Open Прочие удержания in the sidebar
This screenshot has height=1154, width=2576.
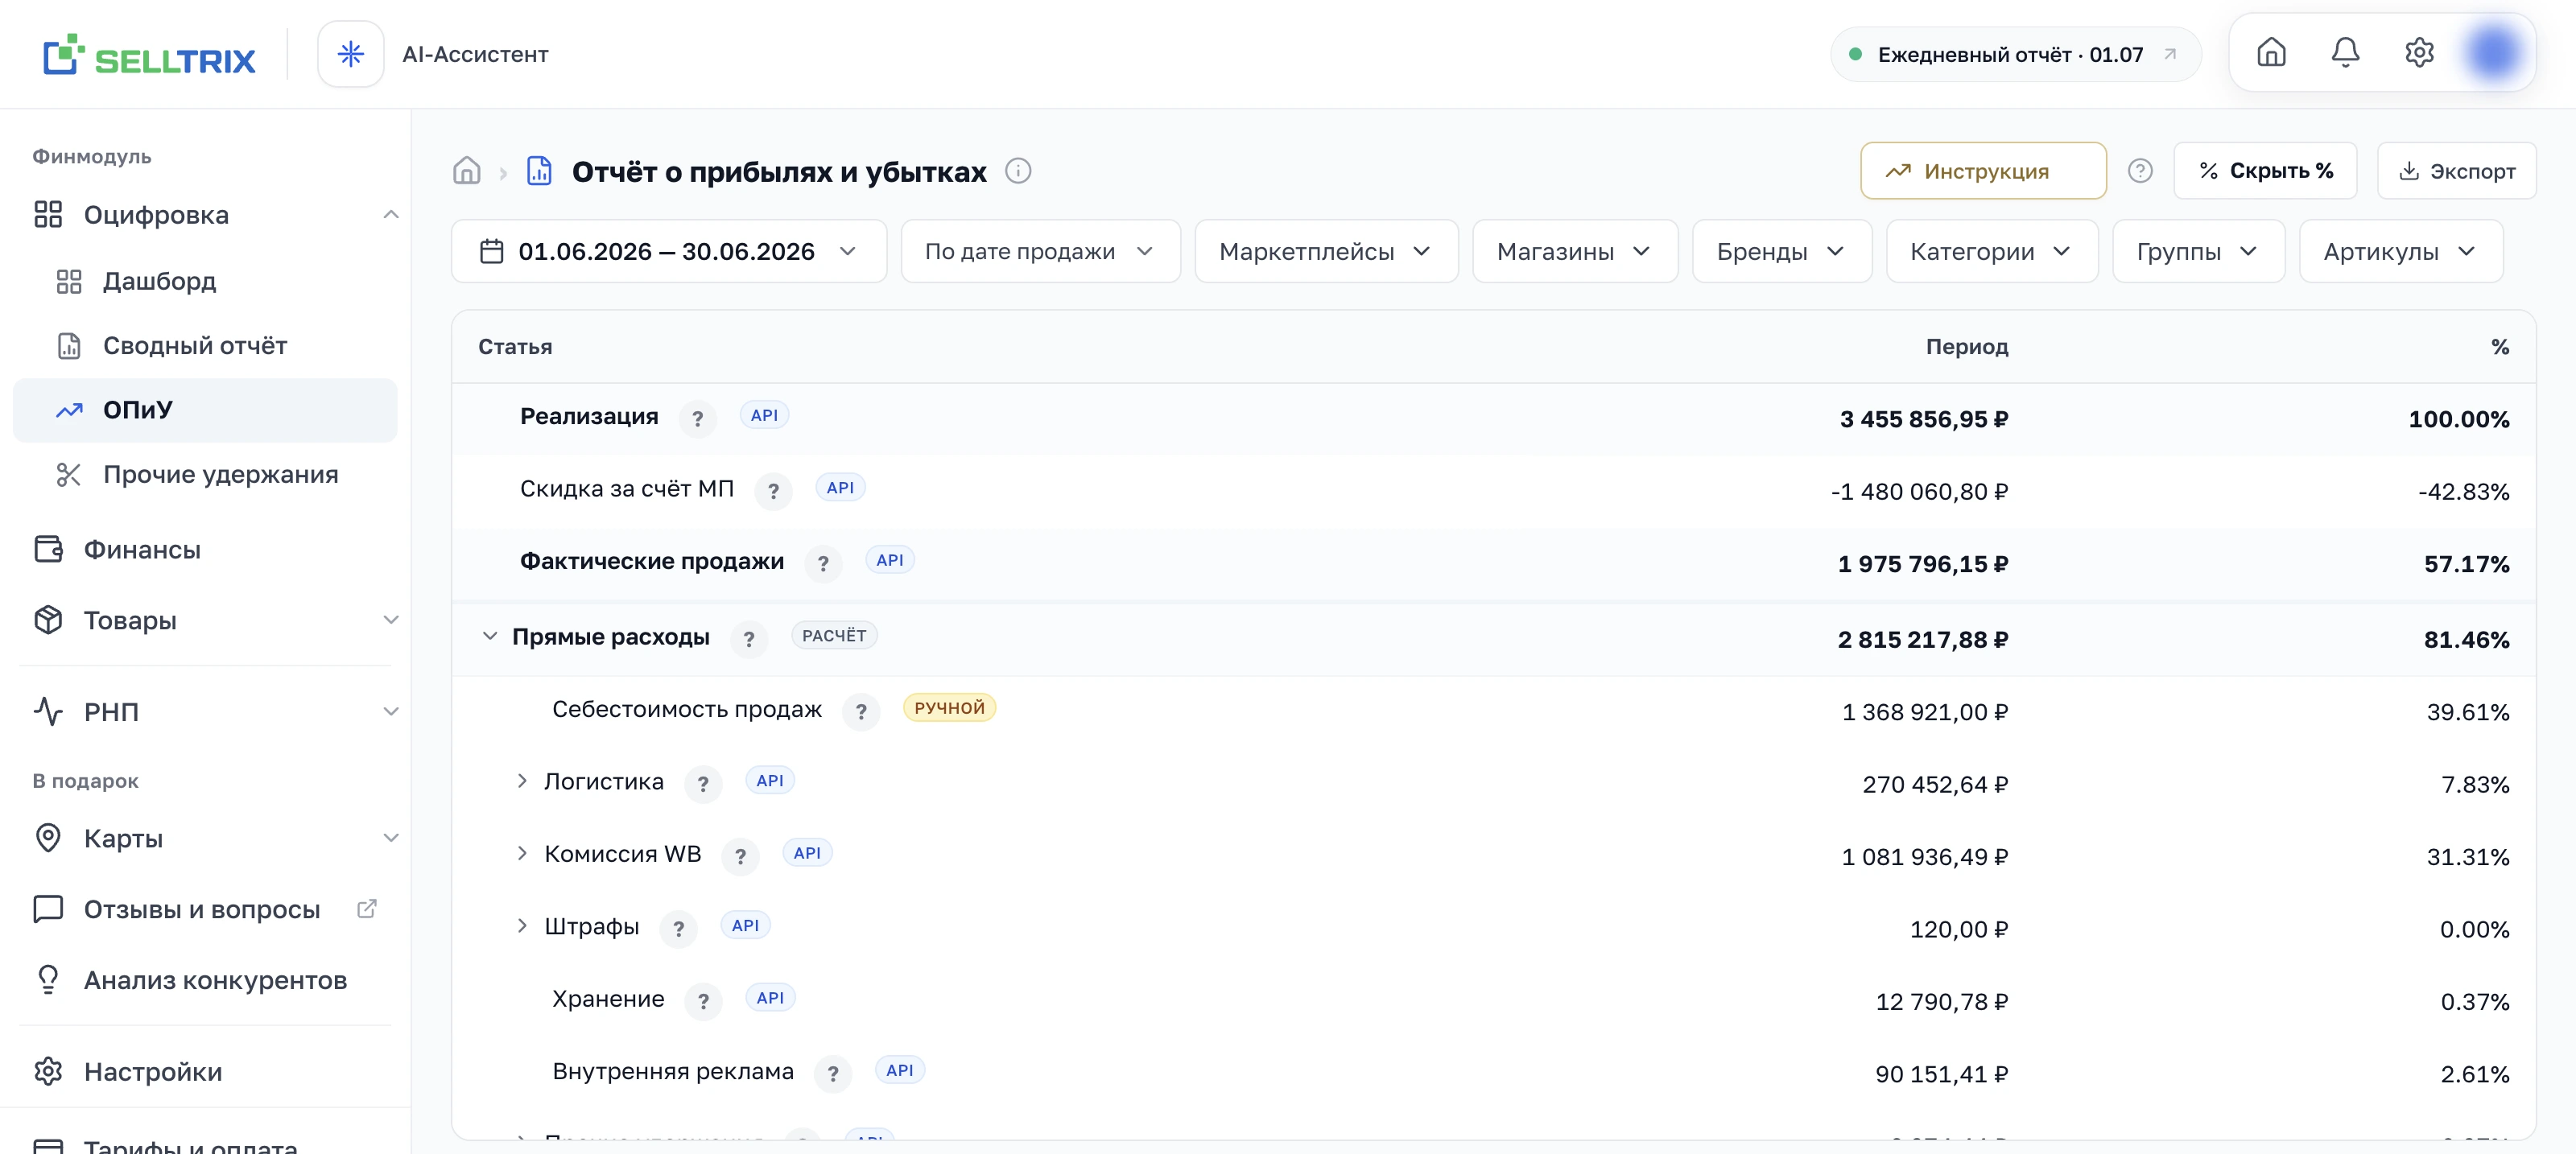pos(205,474)
